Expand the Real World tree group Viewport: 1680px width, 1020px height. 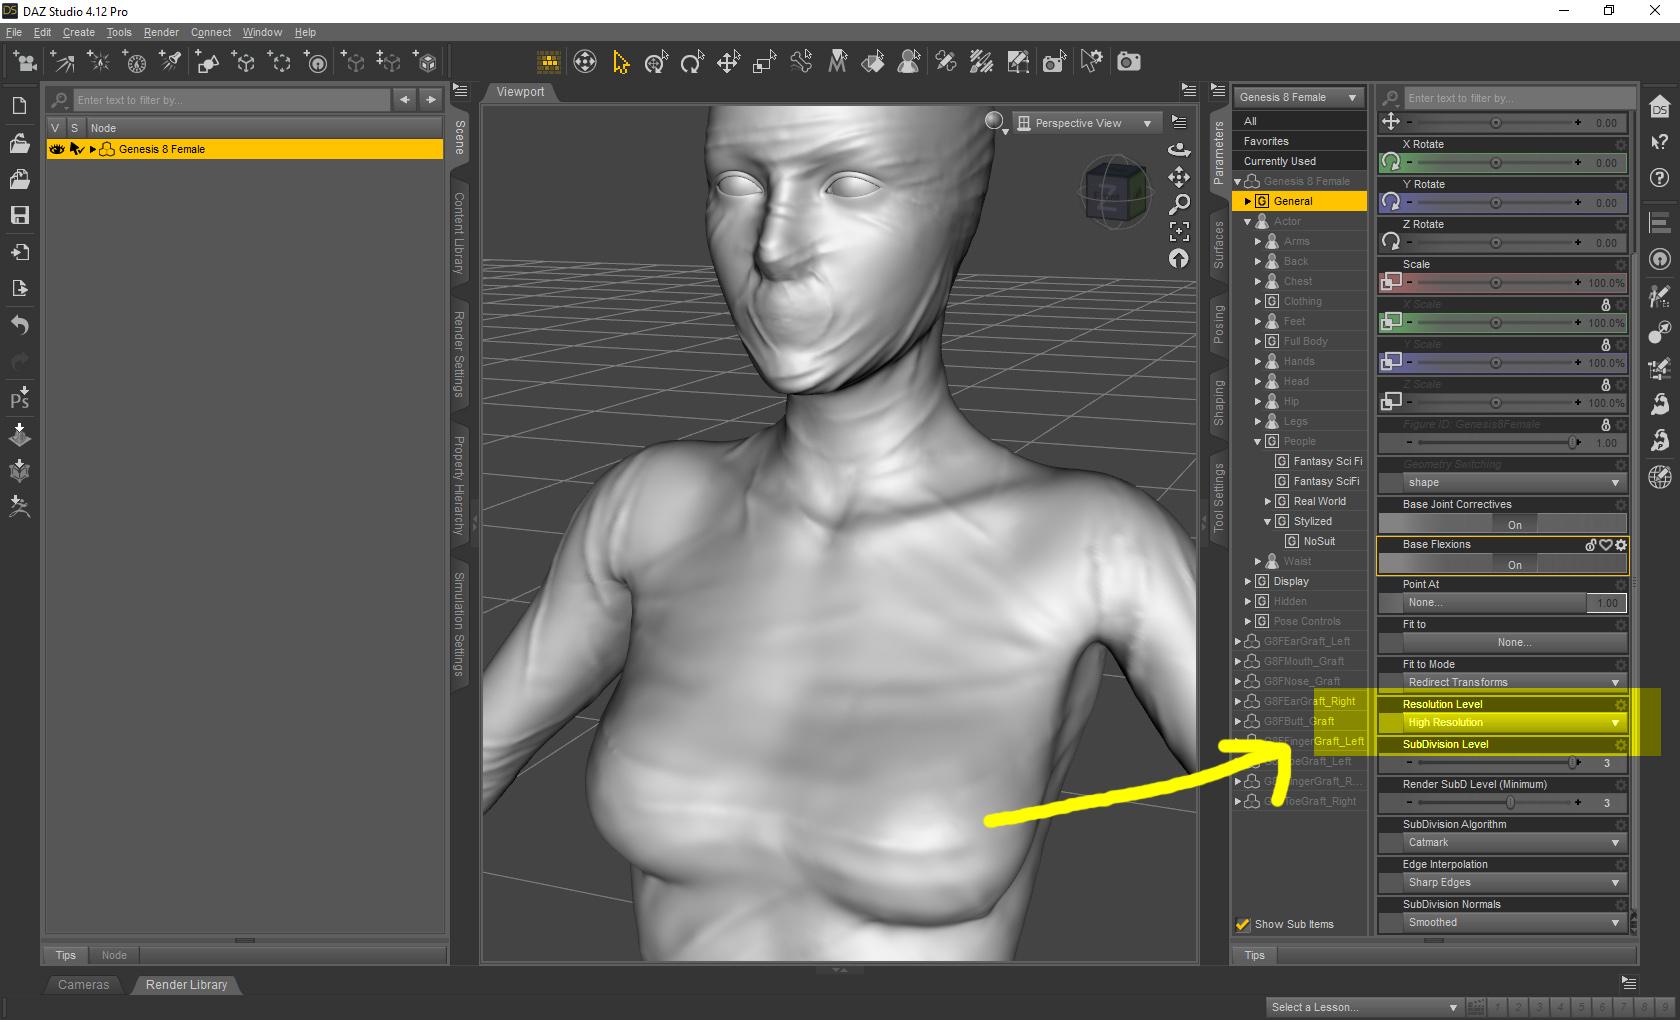(1268, 501)
